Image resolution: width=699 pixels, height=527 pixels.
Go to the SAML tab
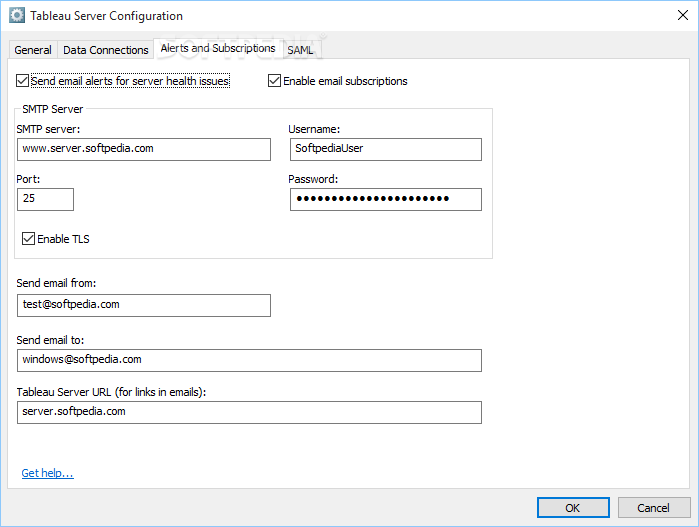pos(300,50)
